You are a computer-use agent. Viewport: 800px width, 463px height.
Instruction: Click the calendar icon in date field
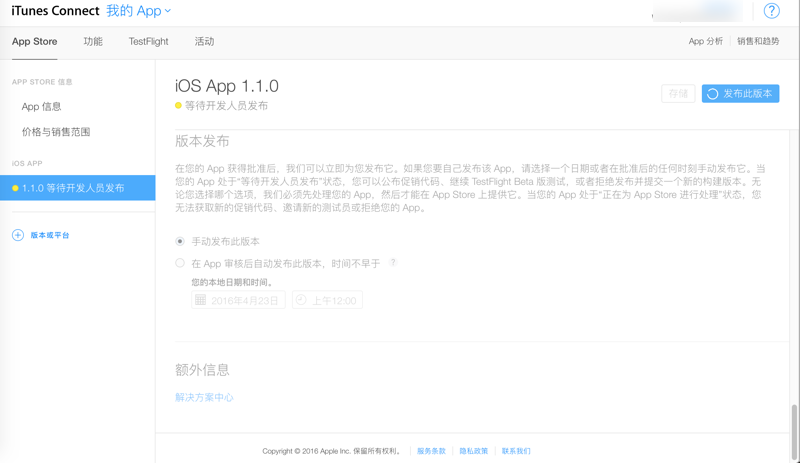[x=201, y=300]
